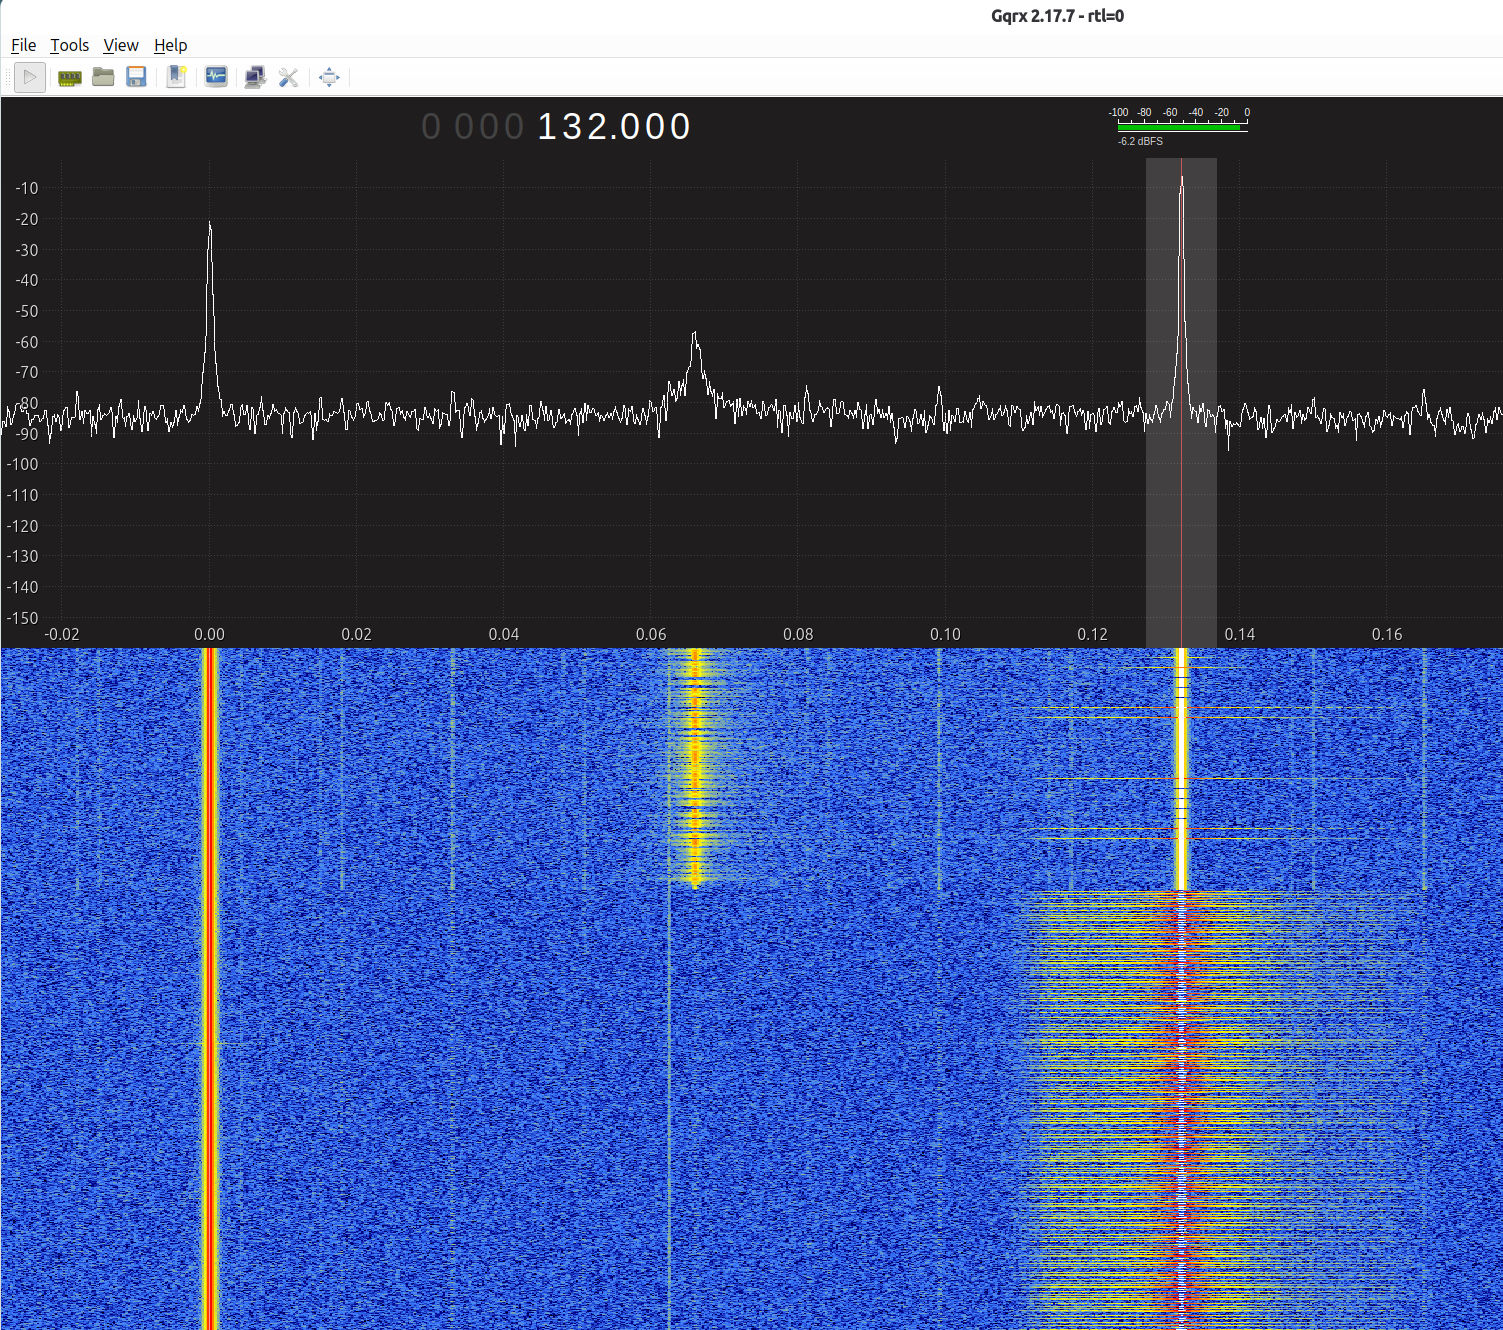This screenshot has width=1503, height=1330.
Task: Open the Tools menu
Action: (x=69, y=45)
